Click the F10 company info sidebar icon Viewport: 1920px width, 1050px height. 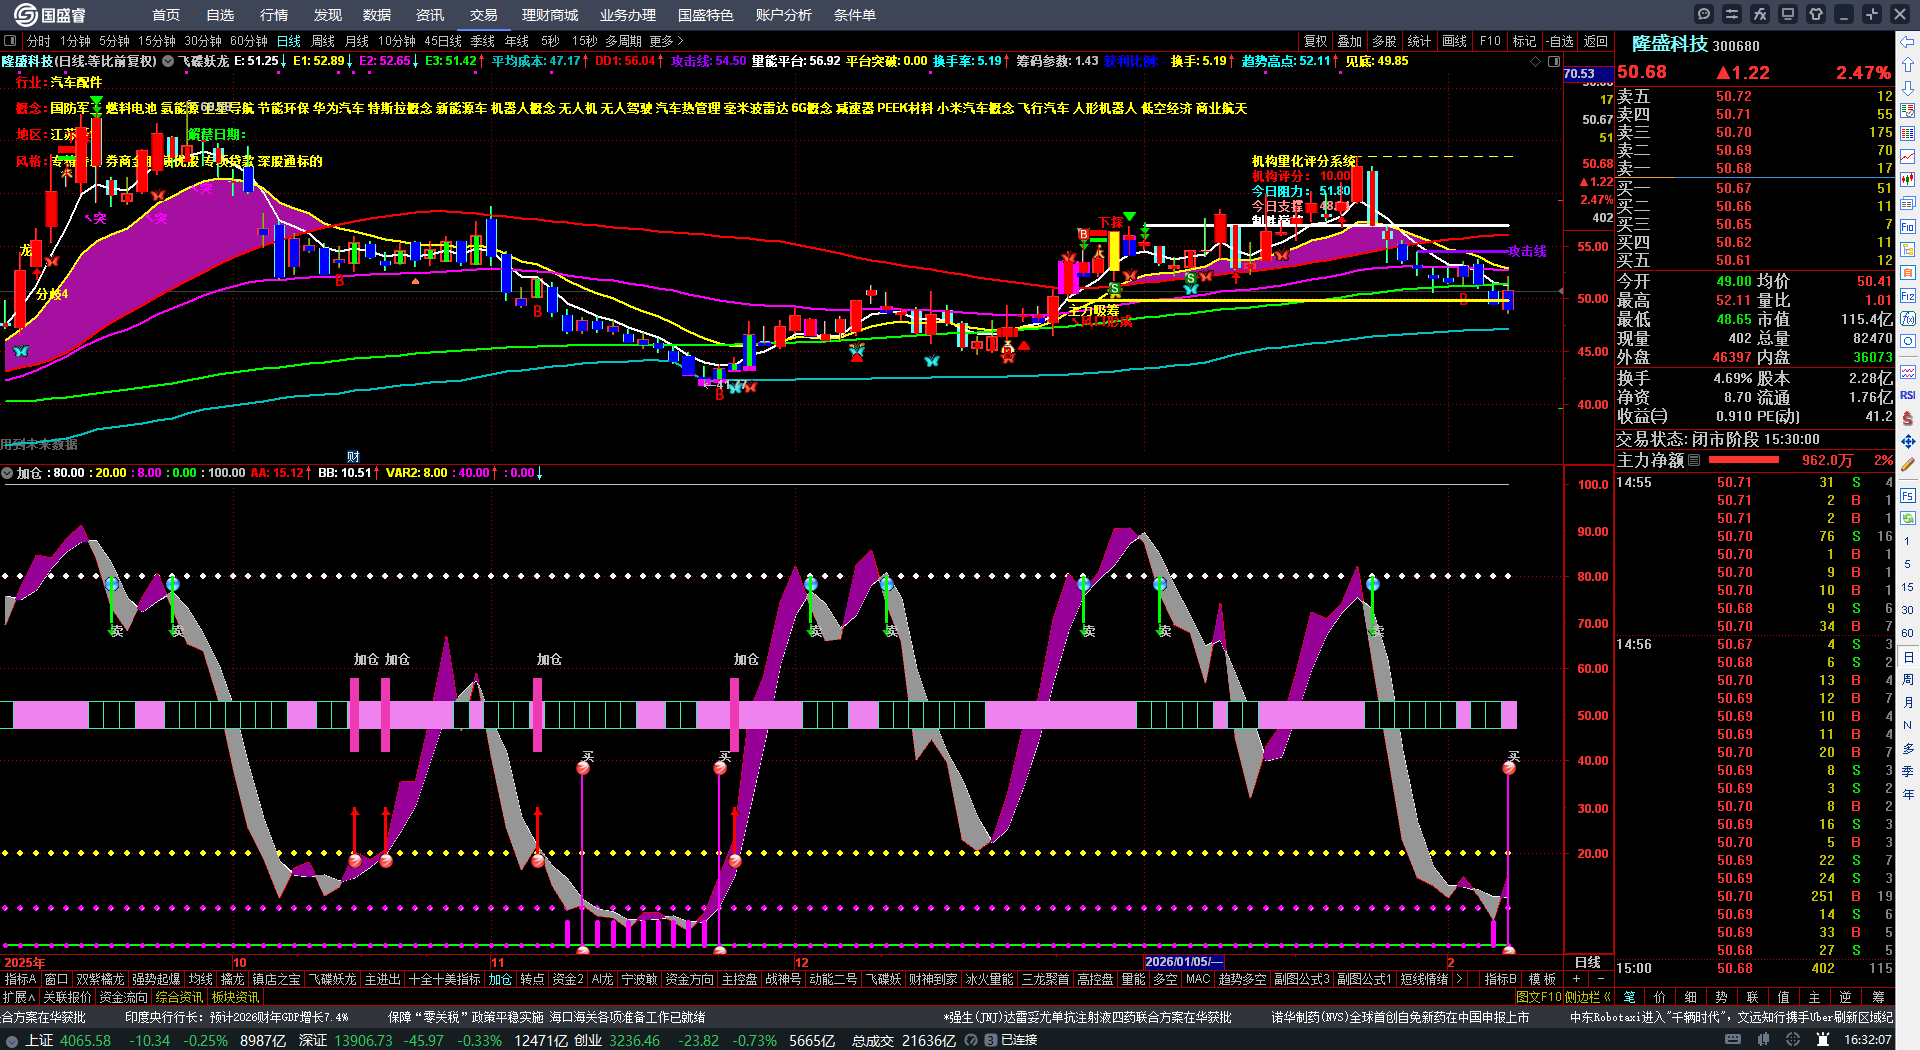[x=1908, y=227]
